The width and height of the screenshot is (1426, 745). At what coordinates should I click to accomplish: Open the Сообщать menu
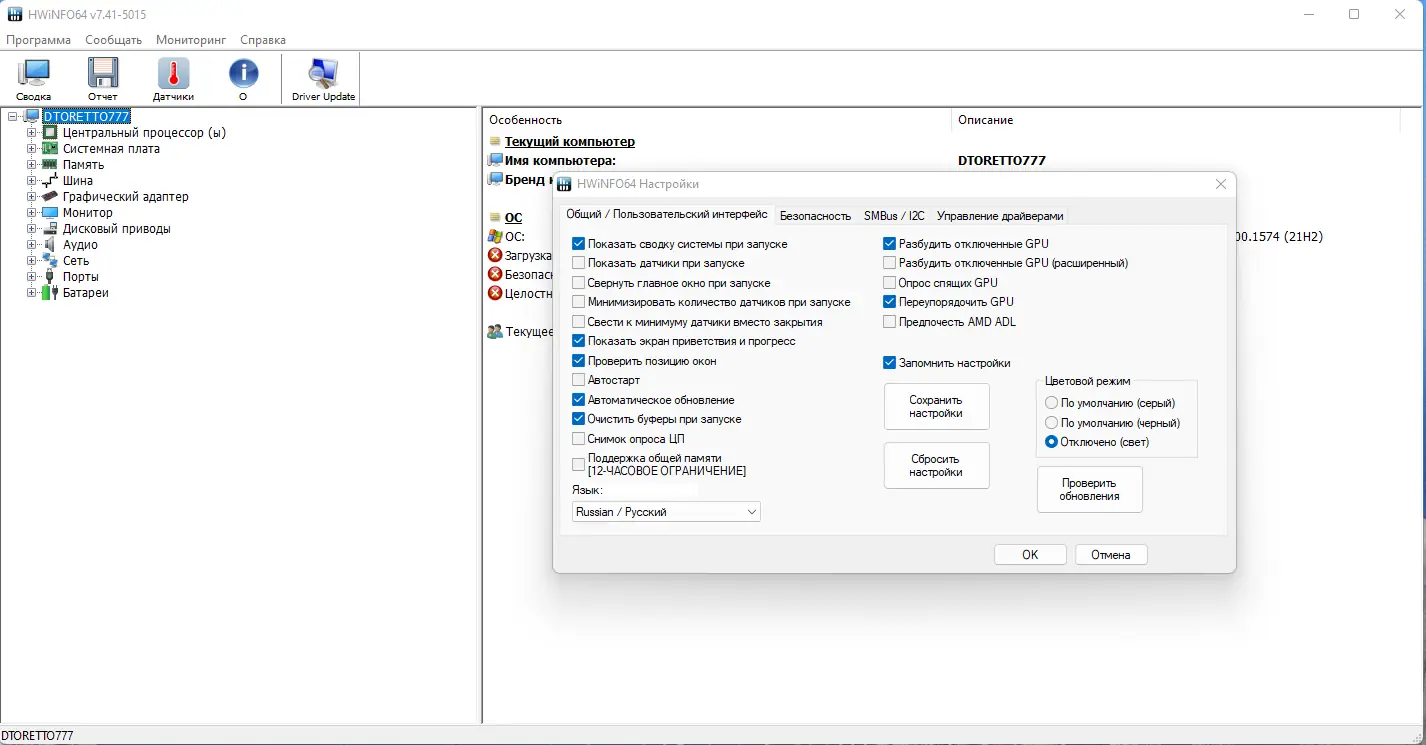click(x=114, y=40)
